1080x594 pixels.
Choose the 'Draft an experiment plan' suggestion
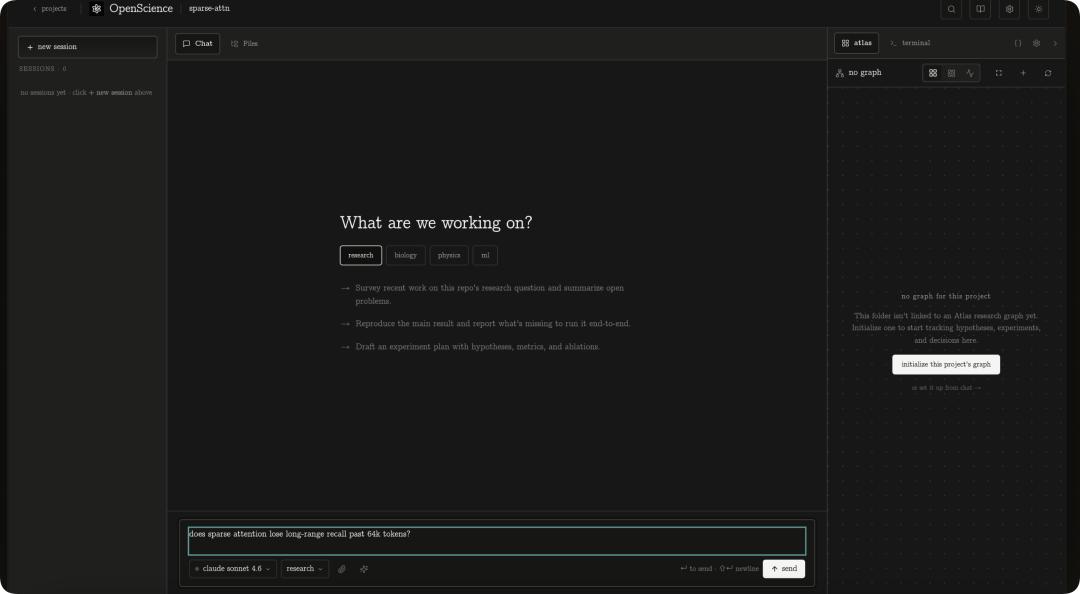(x=470, y=347)
